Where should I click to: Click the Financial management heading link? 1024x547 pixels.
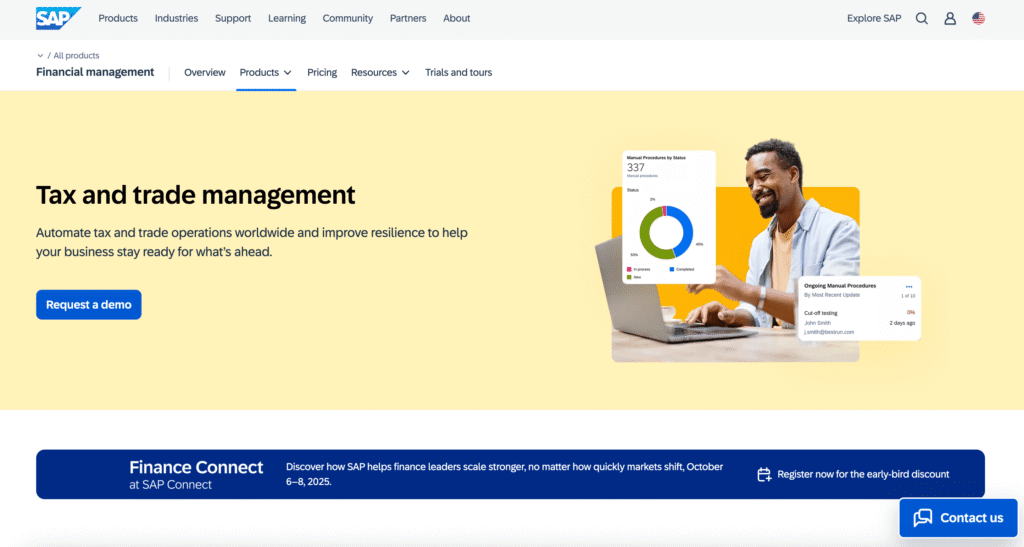coord(95,72)
